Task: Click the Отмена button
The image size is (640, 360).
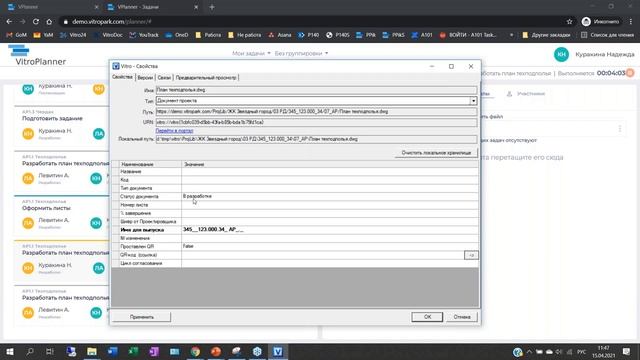Action: (x=462, y=317)
